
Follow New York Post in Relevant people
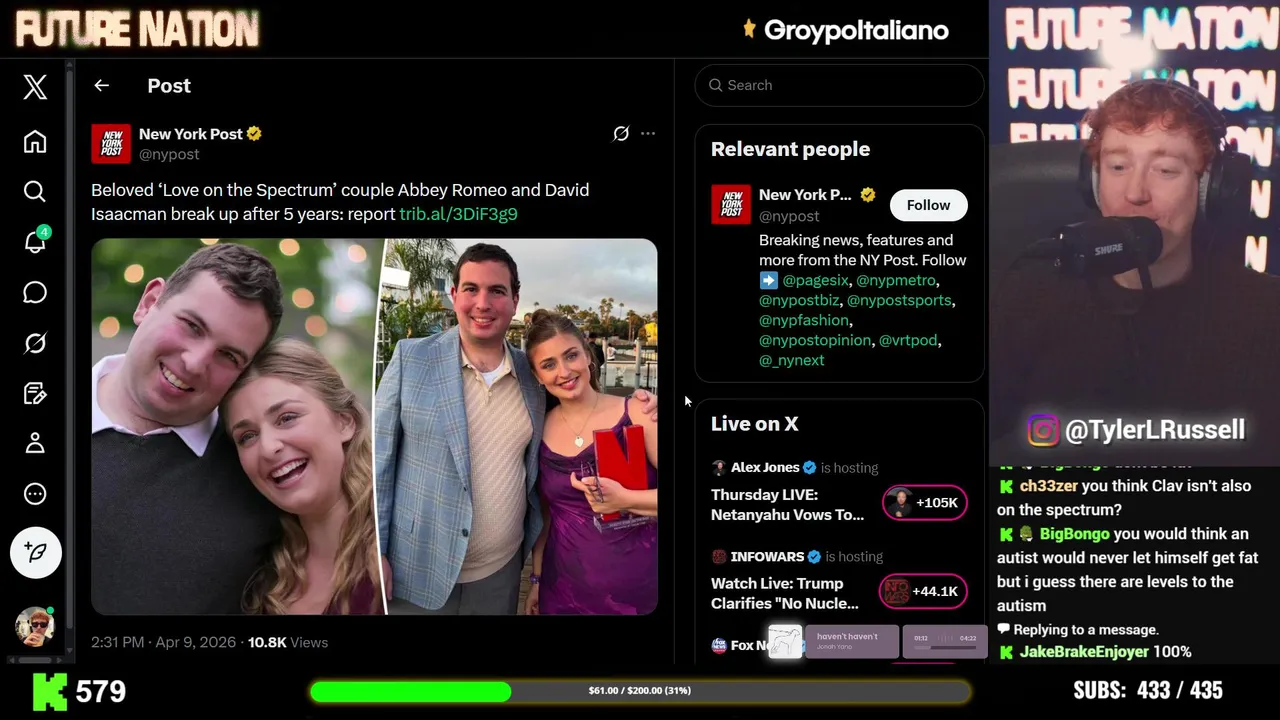928,205
